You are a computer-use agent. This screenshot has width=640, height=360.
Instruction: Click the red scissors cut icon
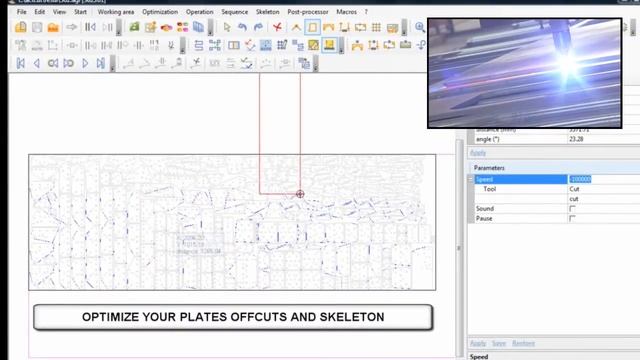[x=278, y=27]
